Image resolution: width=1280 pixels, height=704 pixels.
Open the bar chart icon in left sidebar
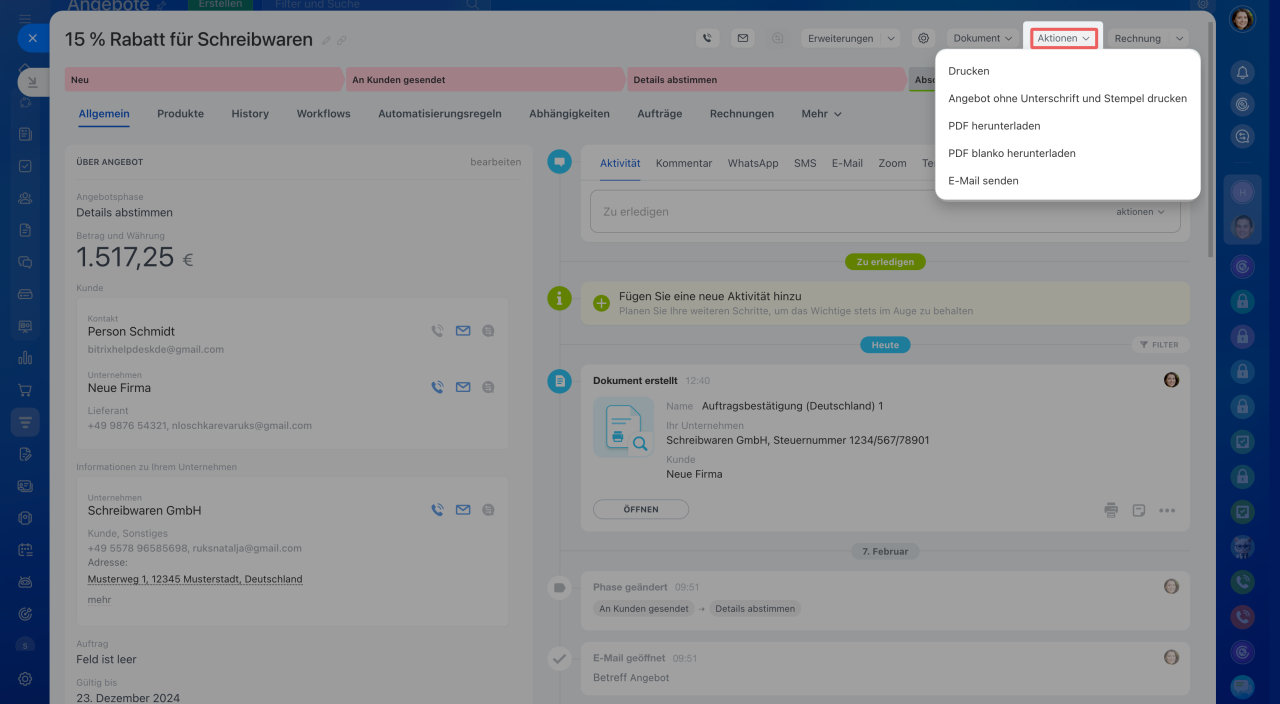tap(25, 358)
